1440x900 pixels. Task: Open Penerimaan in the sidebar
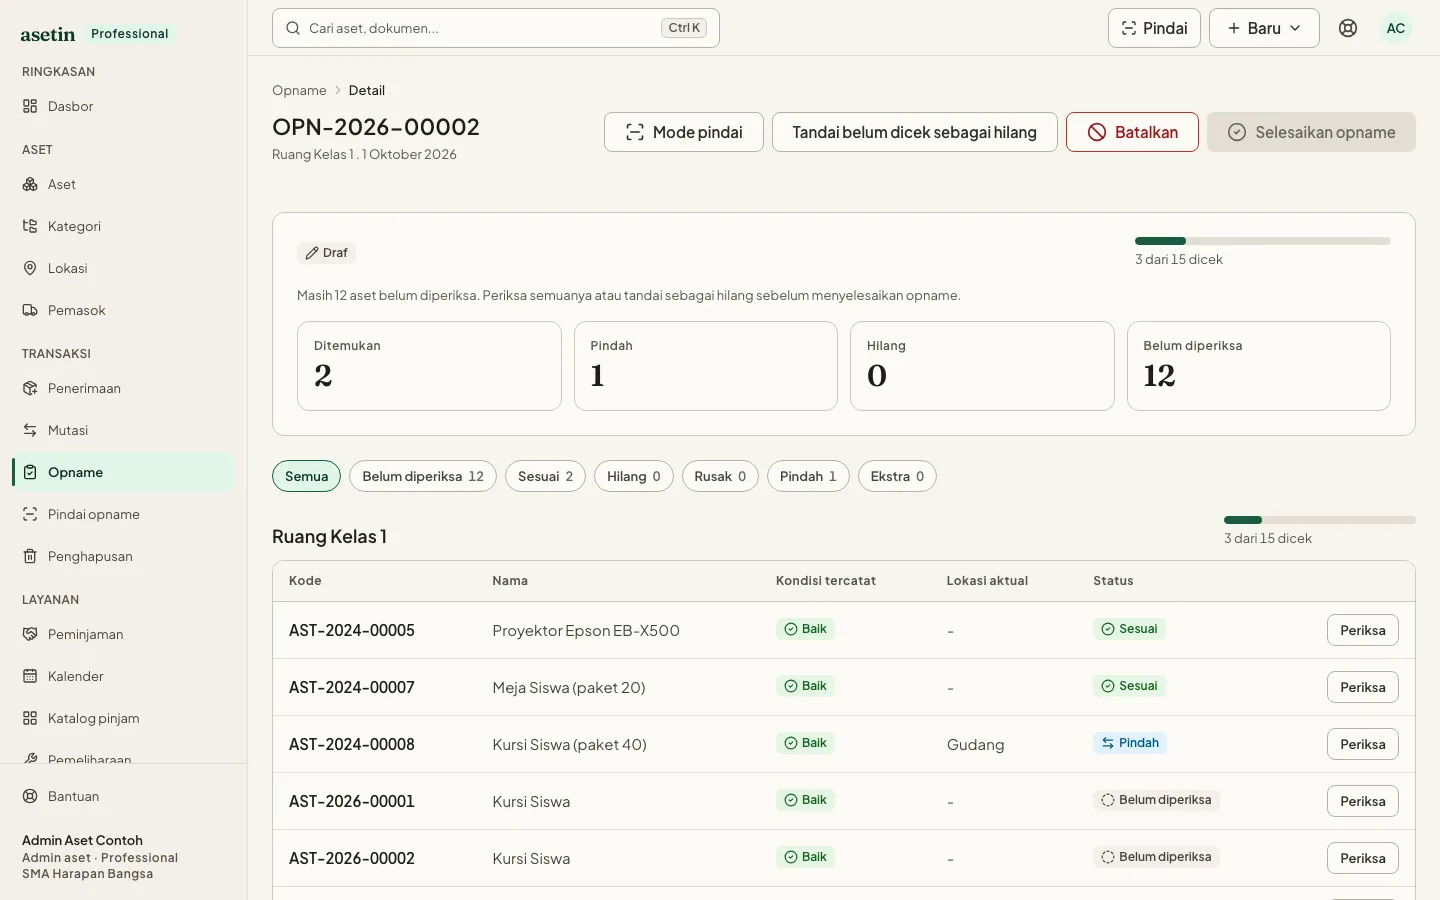[124, 388]
